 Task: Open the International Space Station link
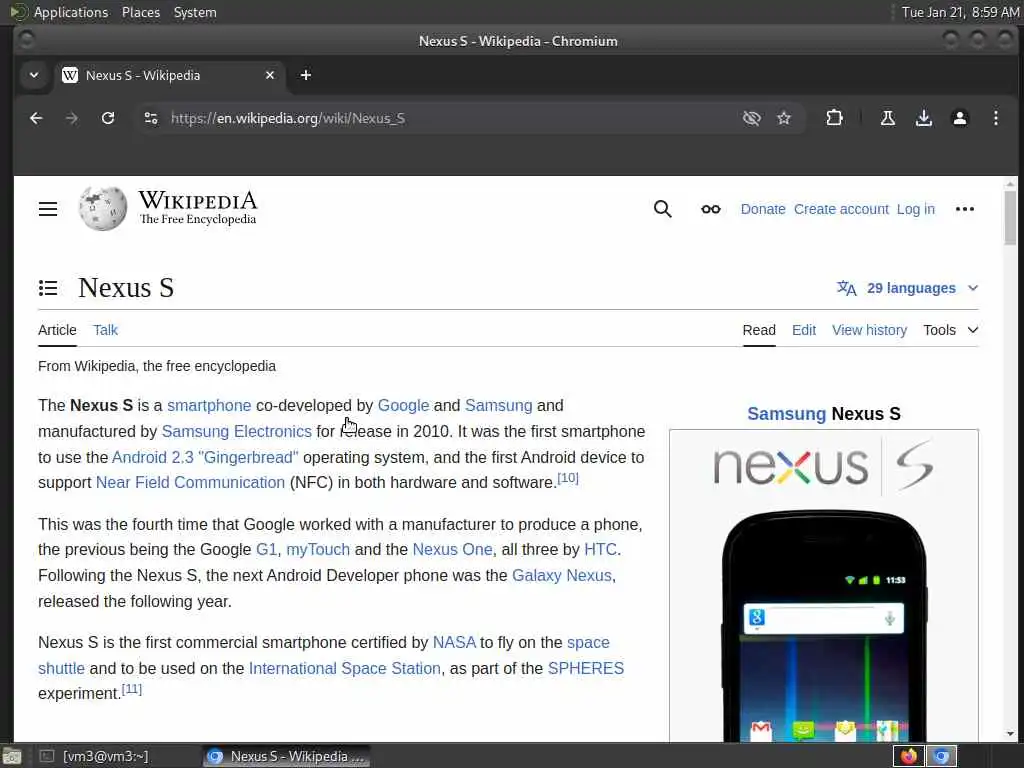coord(345,669)
